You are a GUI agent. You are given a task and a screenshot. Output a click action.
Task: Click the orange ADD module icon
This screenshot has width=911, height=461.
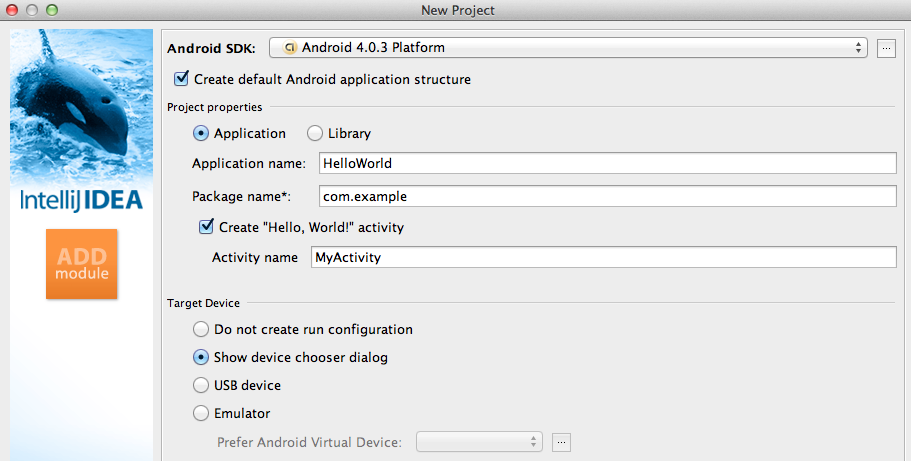pyautogui.click(x=81, y=264)
